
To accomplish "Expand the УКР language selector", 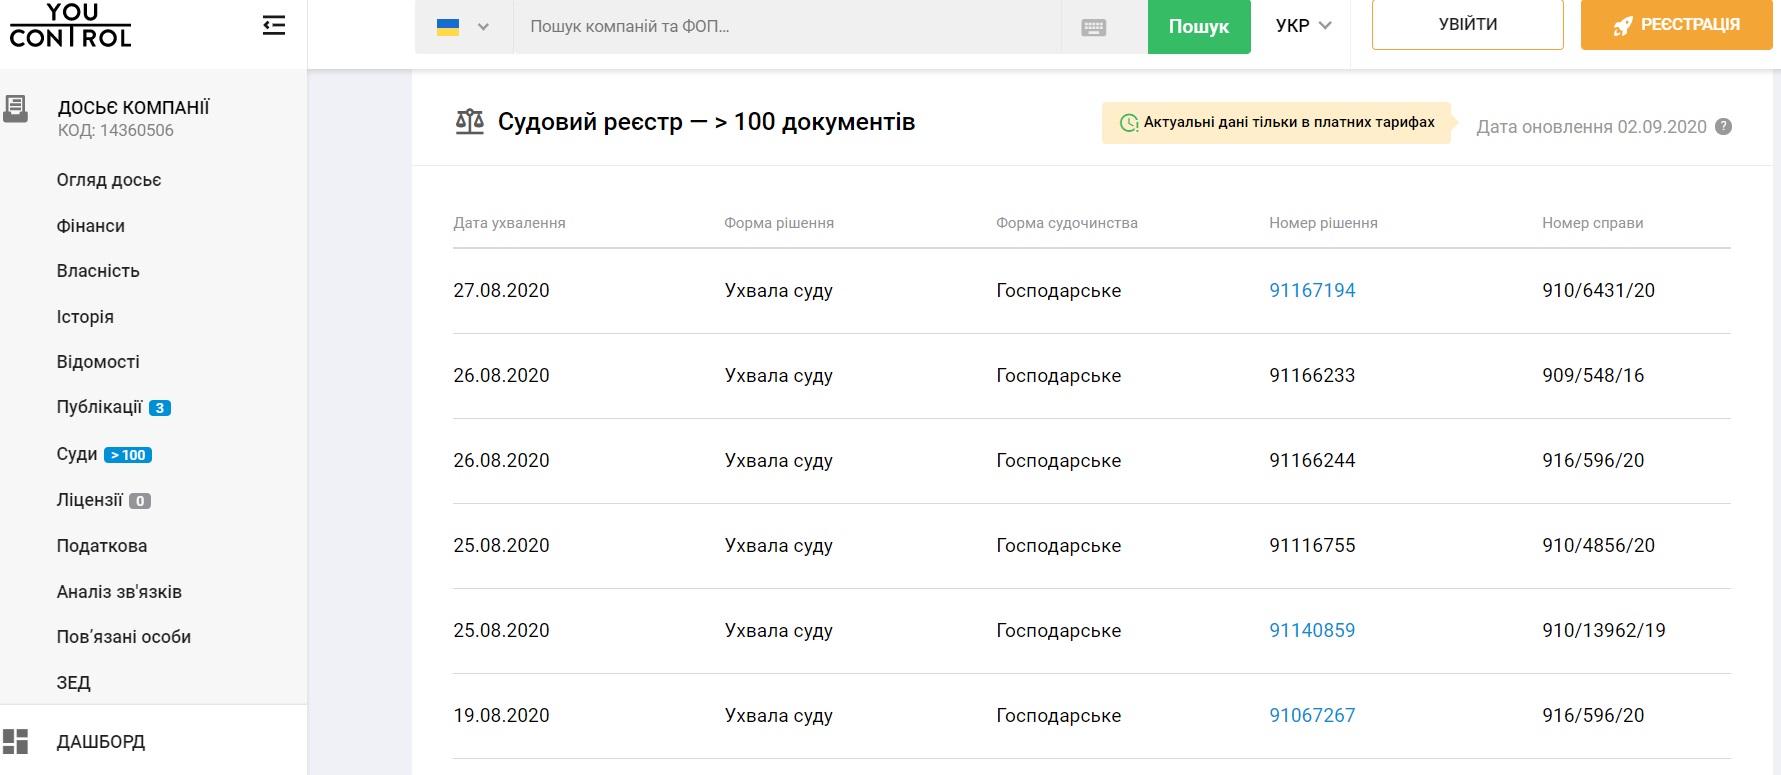I will point(1302,26).
